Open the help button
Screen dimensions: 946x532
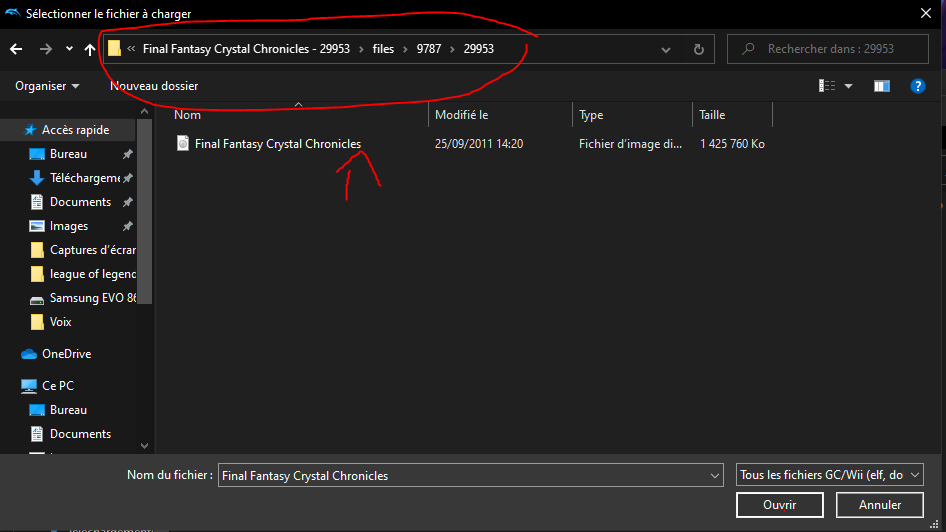pyautogui.click(x=918, y=86)
